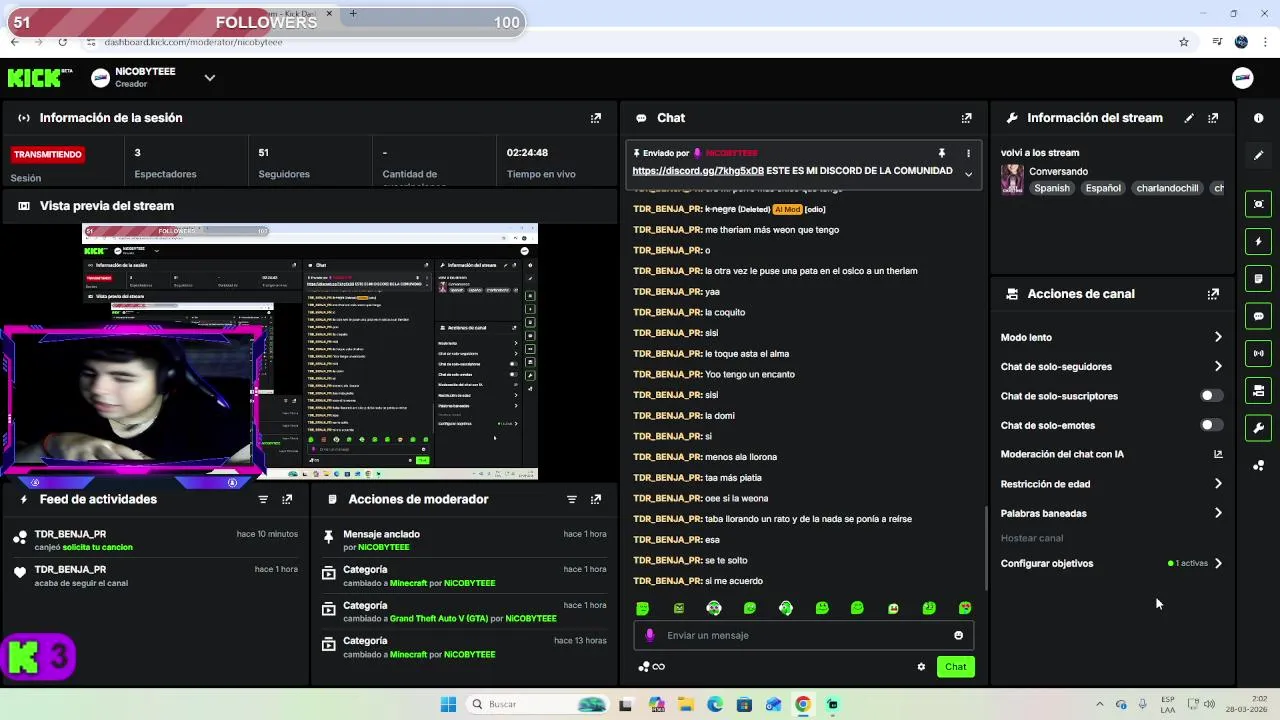This screenshot has width=1280, height=720.
Task: Click 'solicita tu cancion' in the activity feed
Action: coord(97,547)
